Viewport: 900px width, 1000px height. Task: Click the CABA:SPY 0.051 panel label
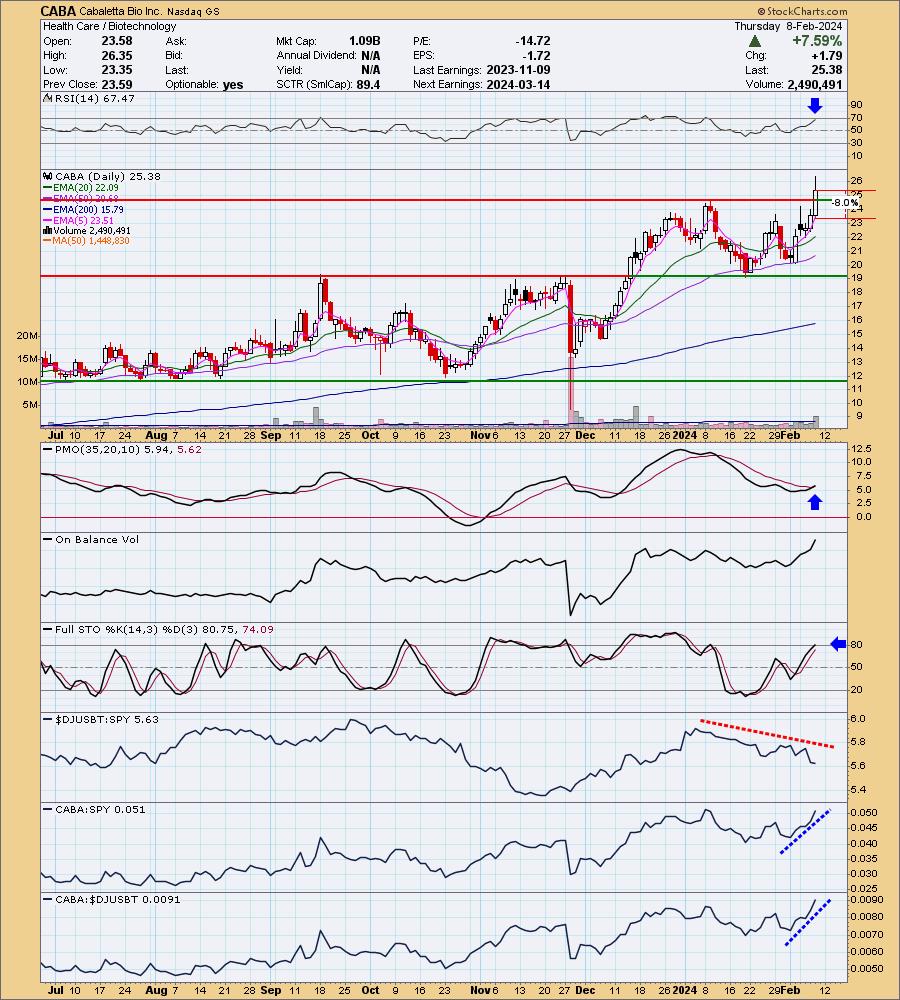[x=100, y=809]
